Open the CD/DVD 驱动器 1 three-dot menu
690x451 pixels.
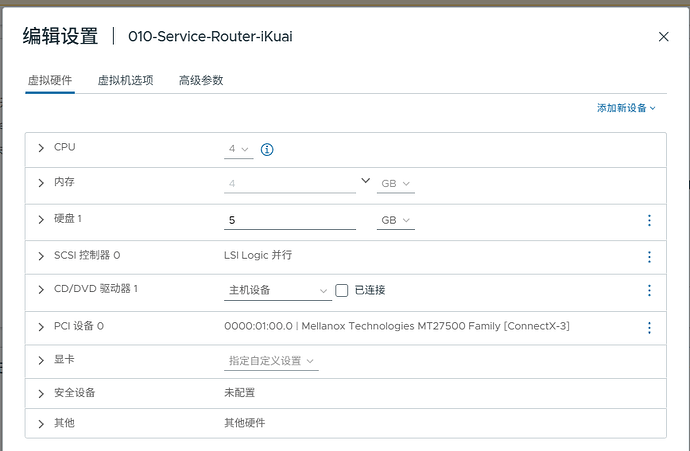[649, 290]
